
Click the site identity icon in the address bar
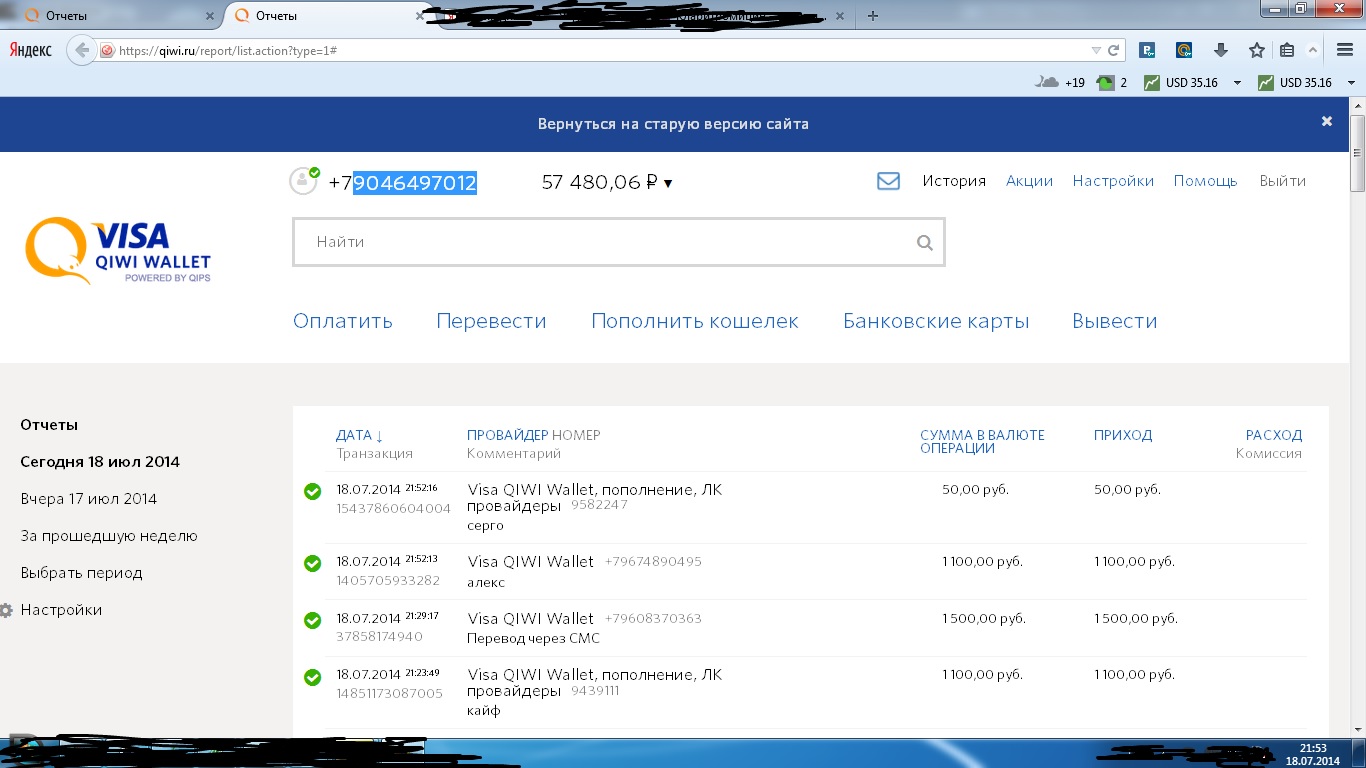click(107, 50)
